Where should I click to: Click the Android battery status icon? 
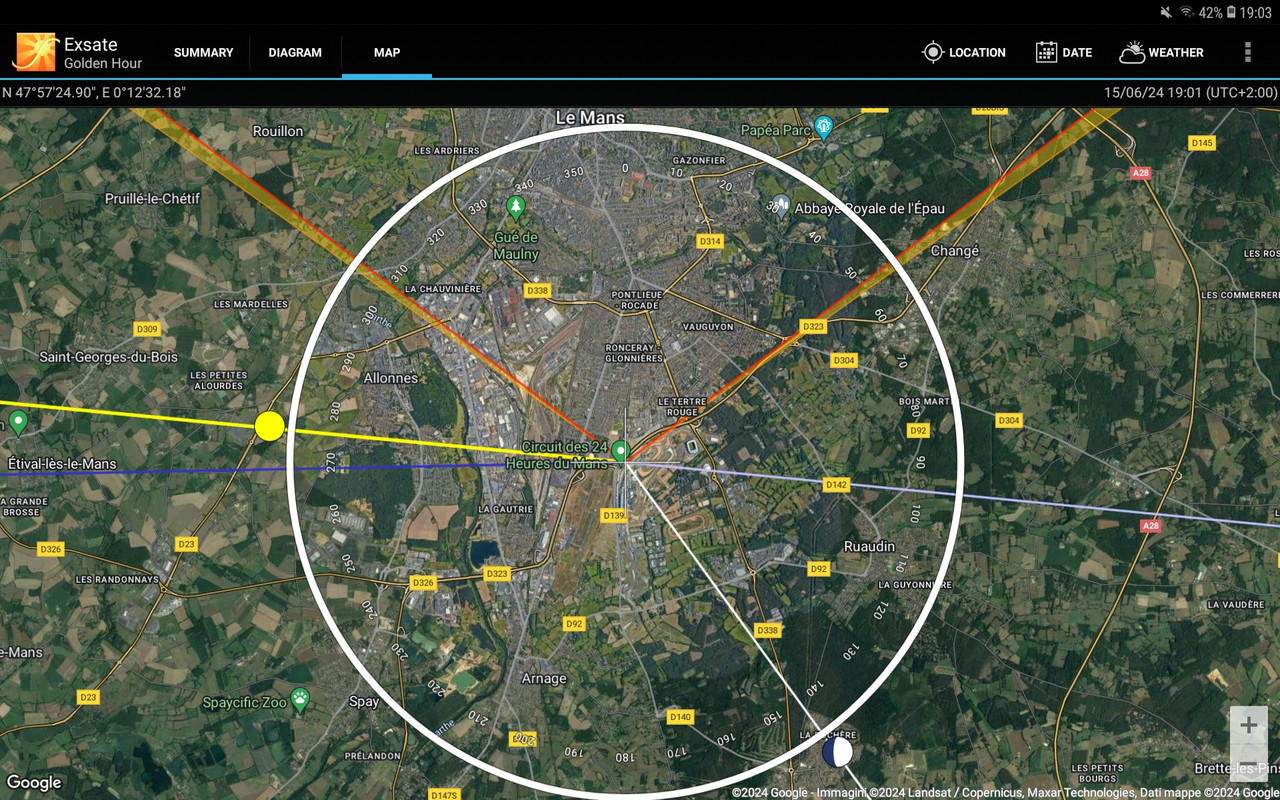pos(1231,12)
